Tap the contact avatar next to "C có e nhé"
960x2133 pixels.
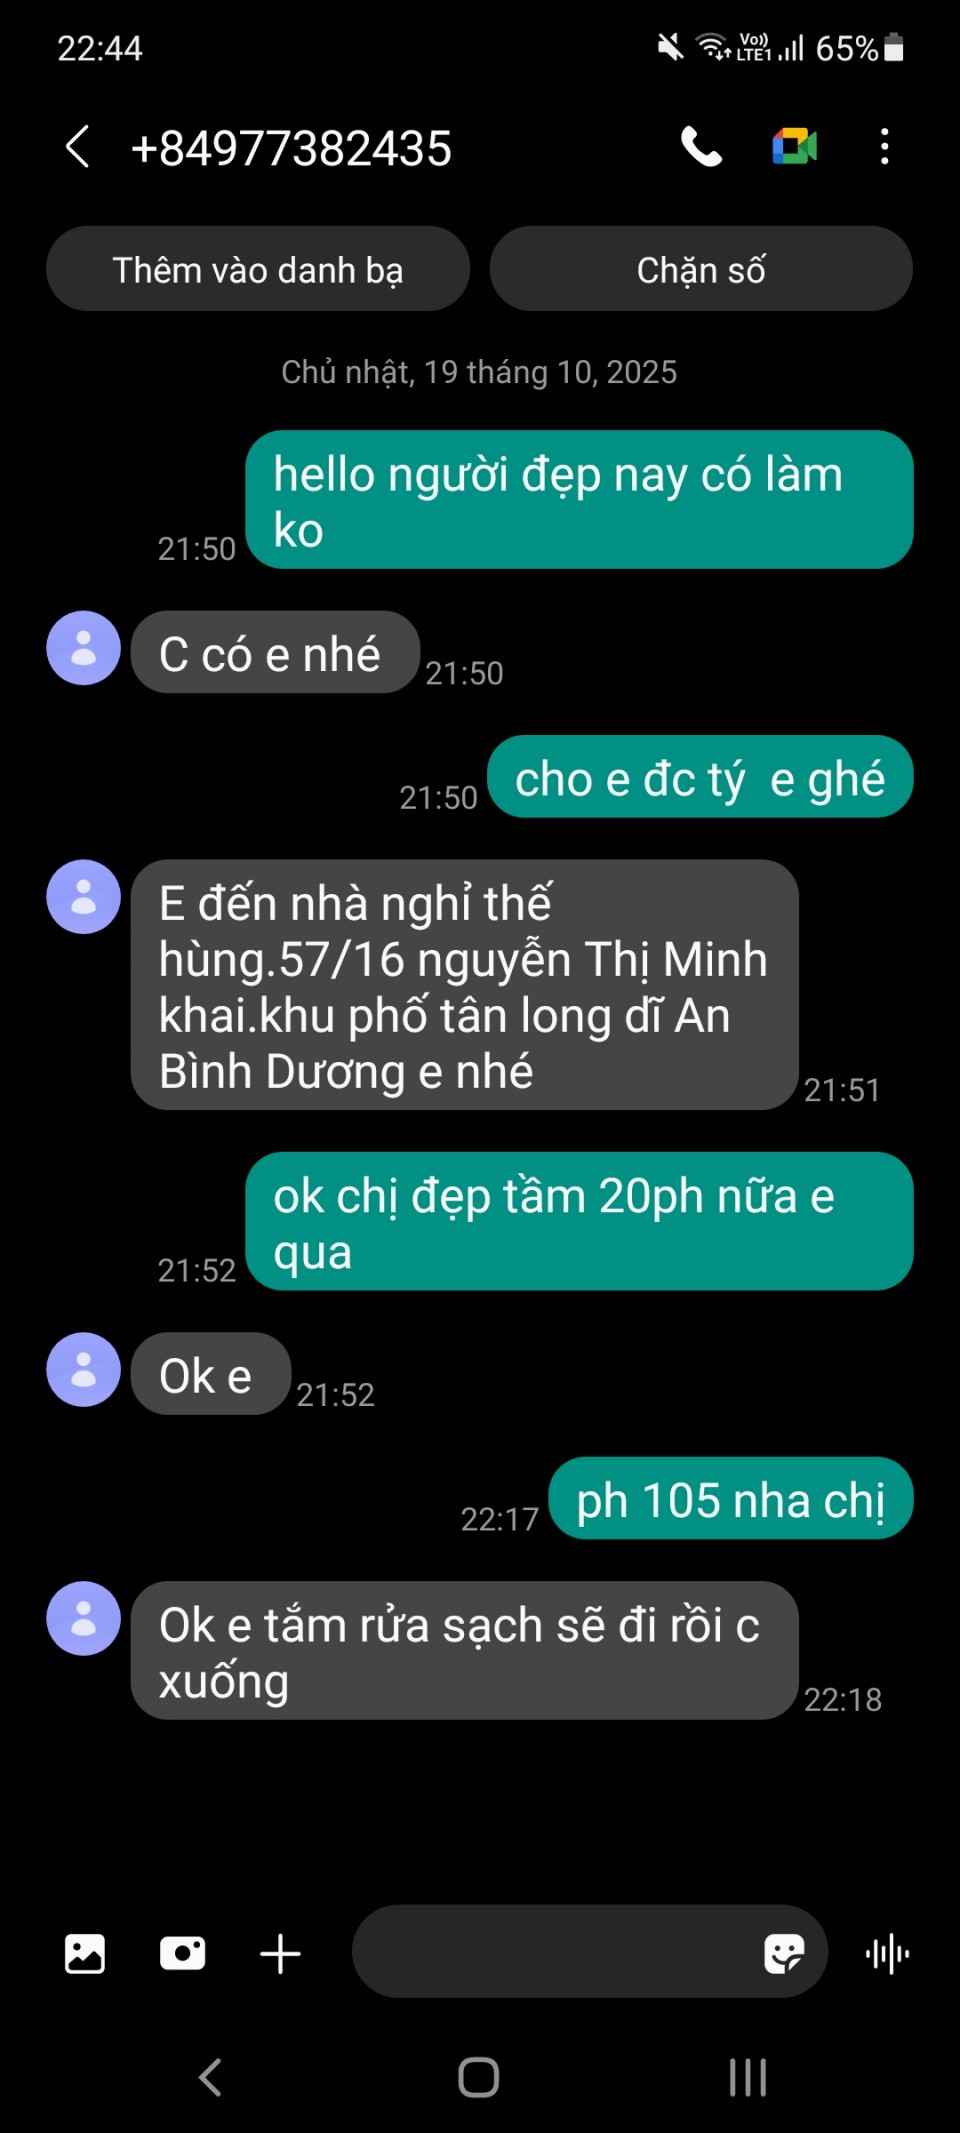(x=84, y=648)
